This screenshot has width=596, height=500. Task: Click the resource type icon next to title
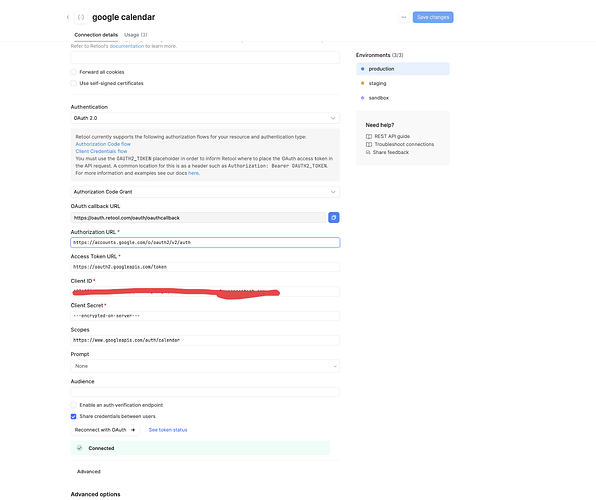pyautogui.click(x=81, y=17)
